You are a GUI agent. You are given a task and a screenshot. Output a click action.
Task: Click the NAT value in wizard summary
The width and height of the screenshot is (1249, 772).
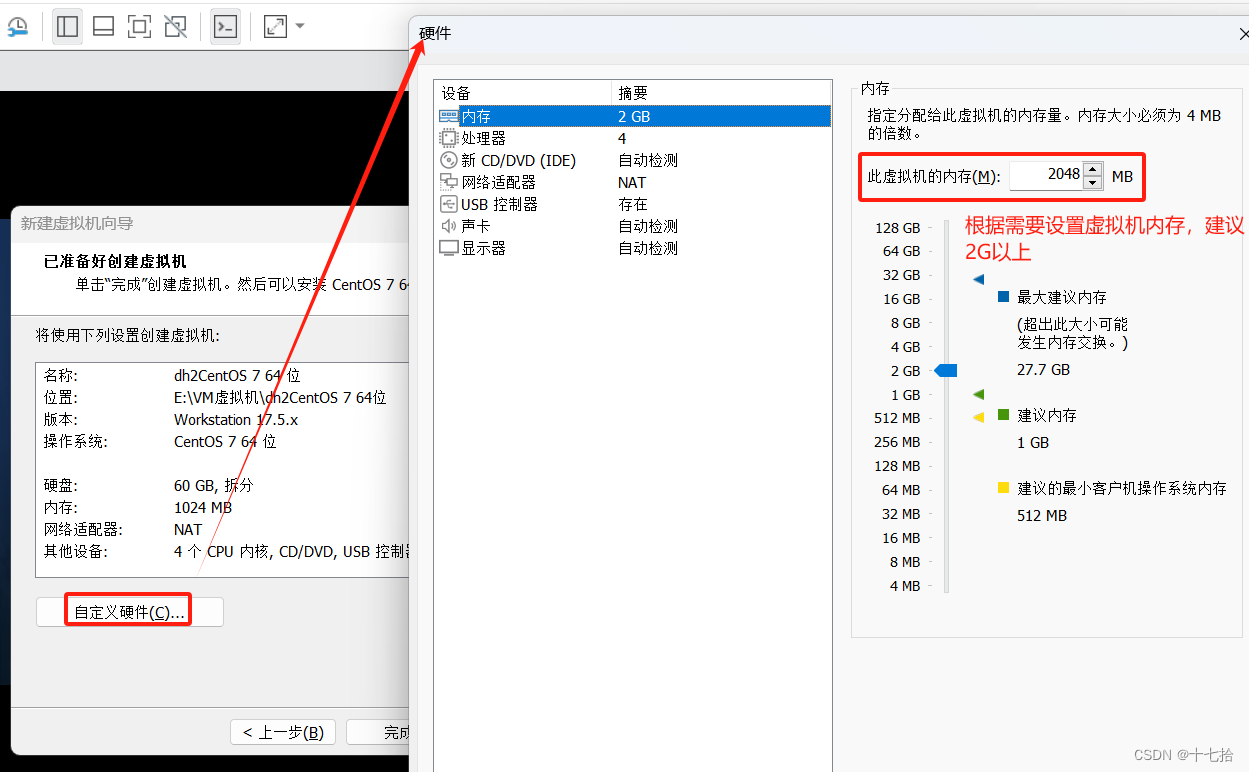pos(188,530)
